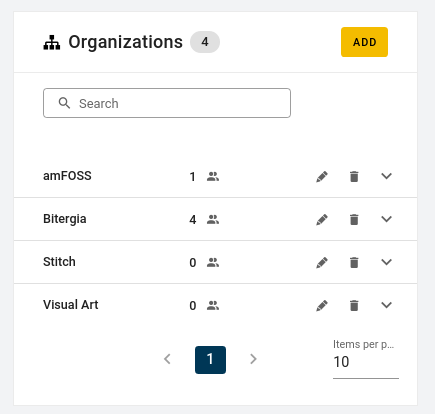
Task: Delete the amFOSS organization
Action: (x=354, y=176)
